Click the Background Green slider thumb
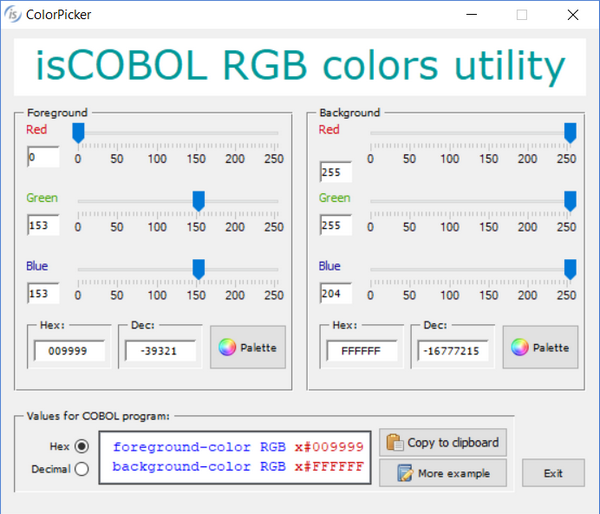The height and width of the screenshot is (514, 600). tap(570, 201)
